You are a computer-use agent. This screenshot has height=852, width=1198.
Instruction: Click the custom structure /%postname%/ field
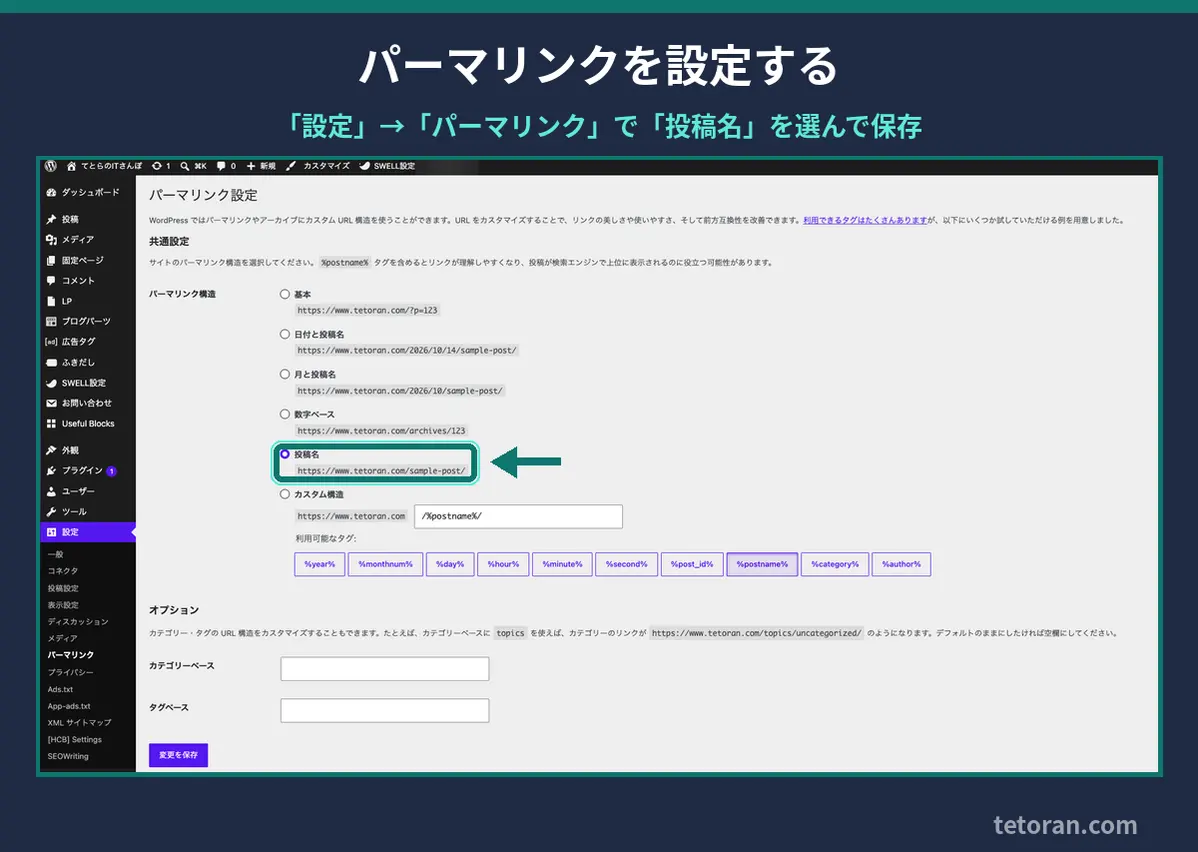click(518, 517)
